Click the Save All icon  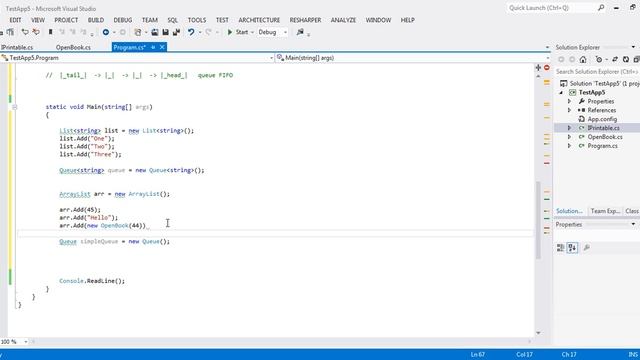point(176,32)
